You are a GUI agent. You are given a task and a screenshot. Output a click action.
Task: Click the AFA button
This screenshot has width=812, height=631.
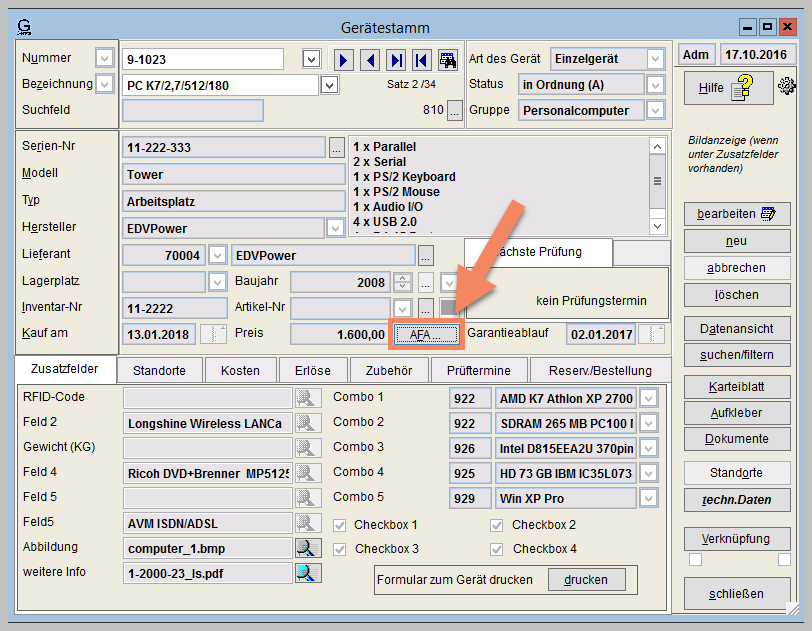[426, 334]
